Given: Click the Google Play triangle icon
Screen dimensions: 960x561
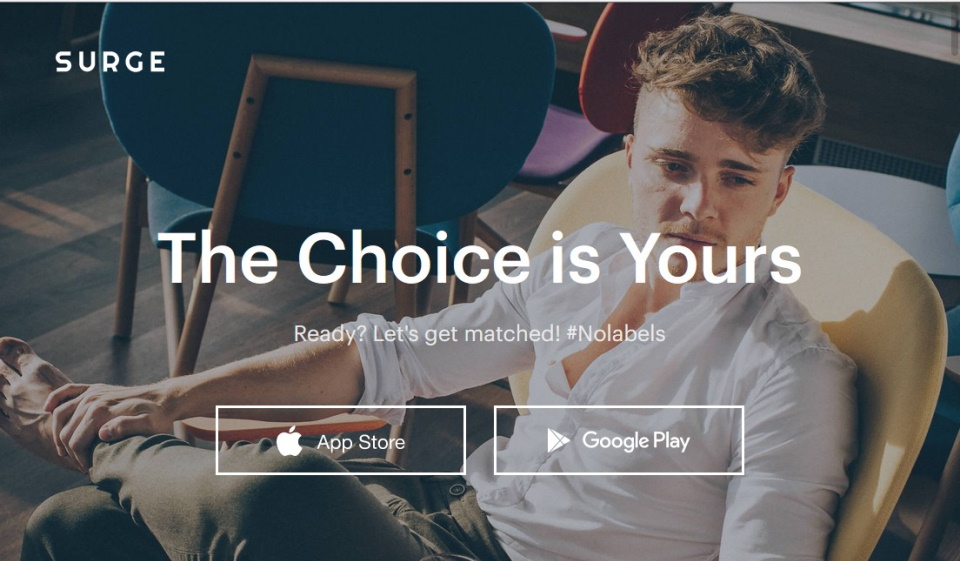Looking at the screenshot, I should pos(558,440).
